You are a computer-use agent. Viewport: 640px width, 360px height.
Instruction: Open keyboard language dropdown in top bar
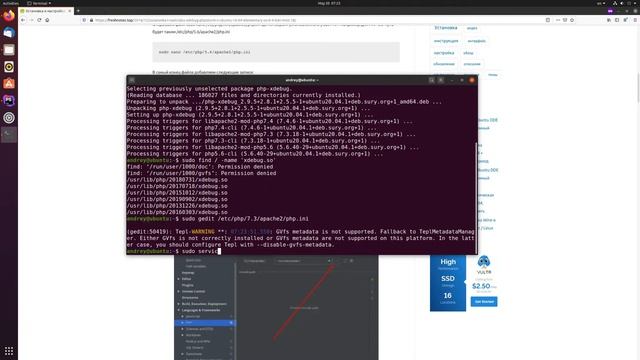(x=601, y=3)
